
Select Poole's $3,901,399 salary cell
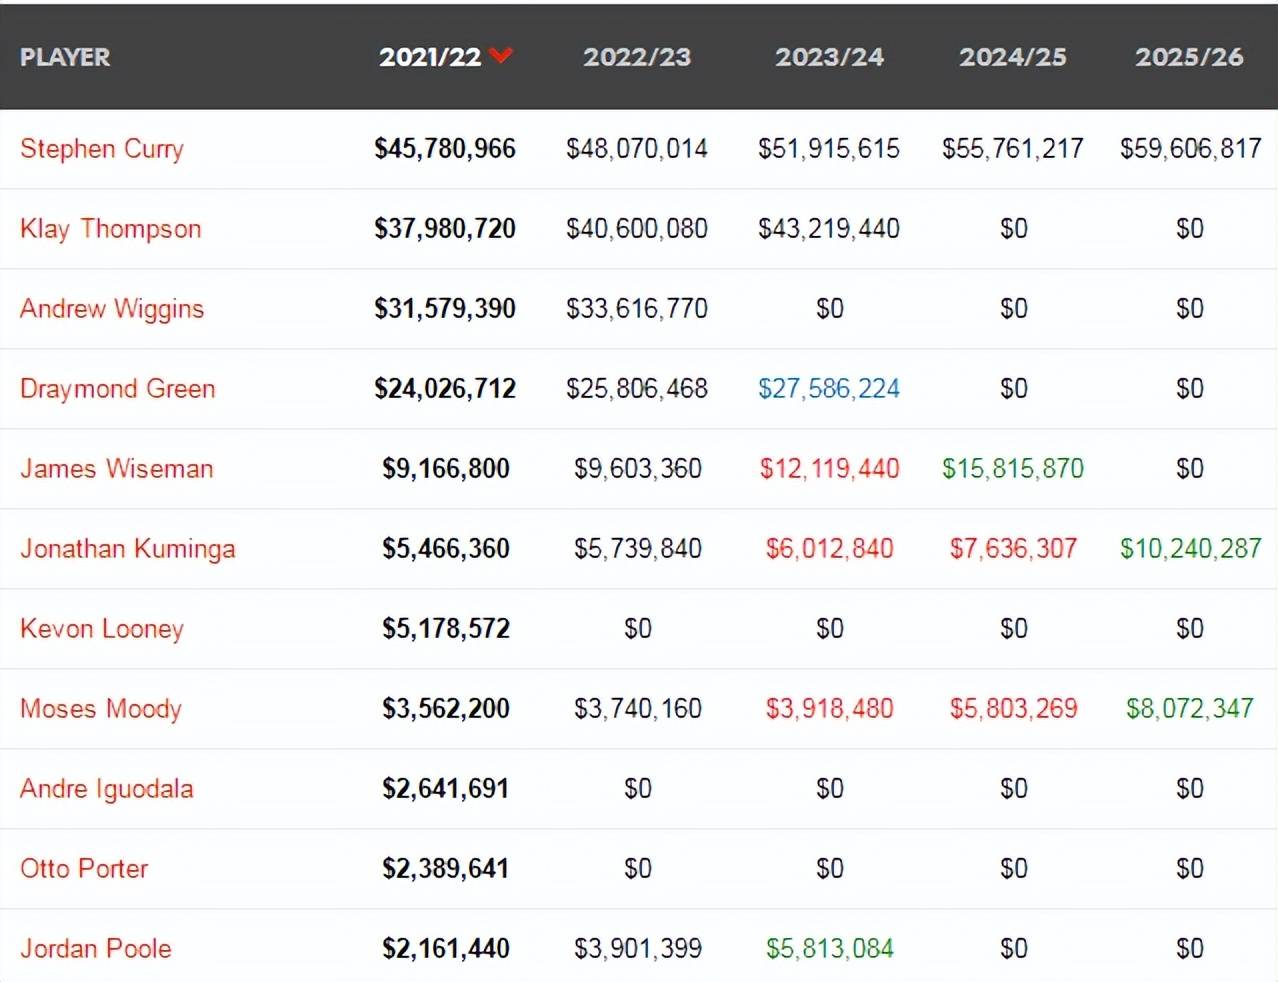[x=638, y=949]
